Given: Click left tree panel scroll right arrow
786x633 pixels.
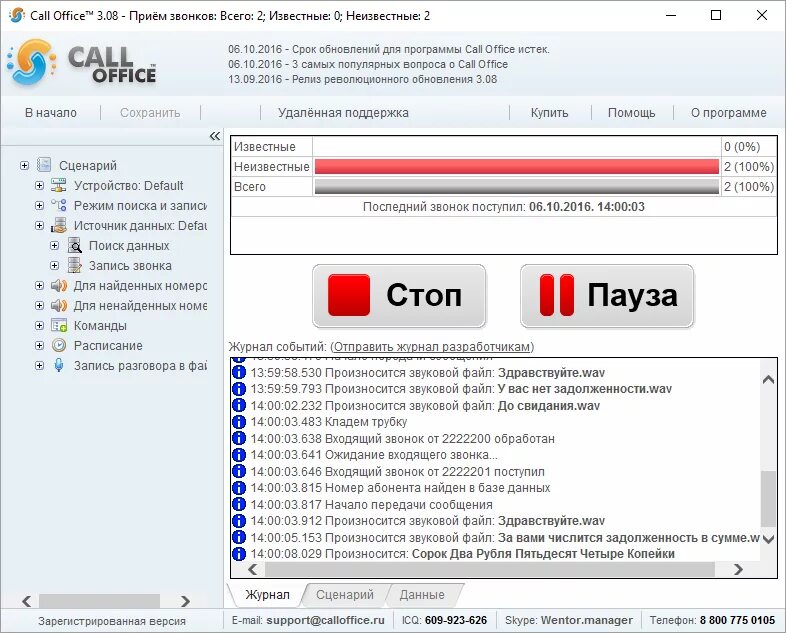Looking at the screenshot, I should point(185,601).
